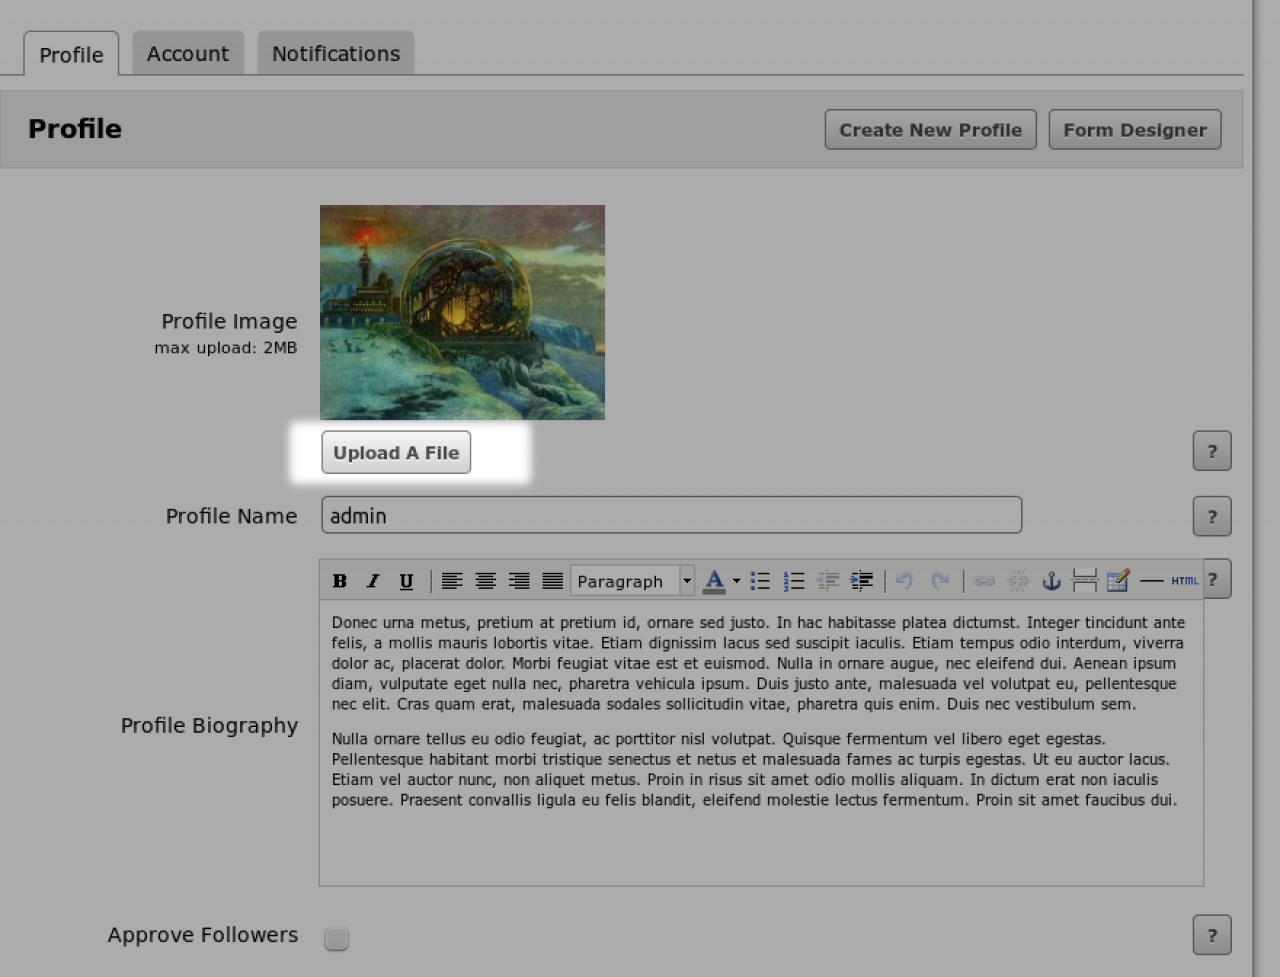Open the HTML source editor
Screen dimensions: 1280x977
(1184, 581)
